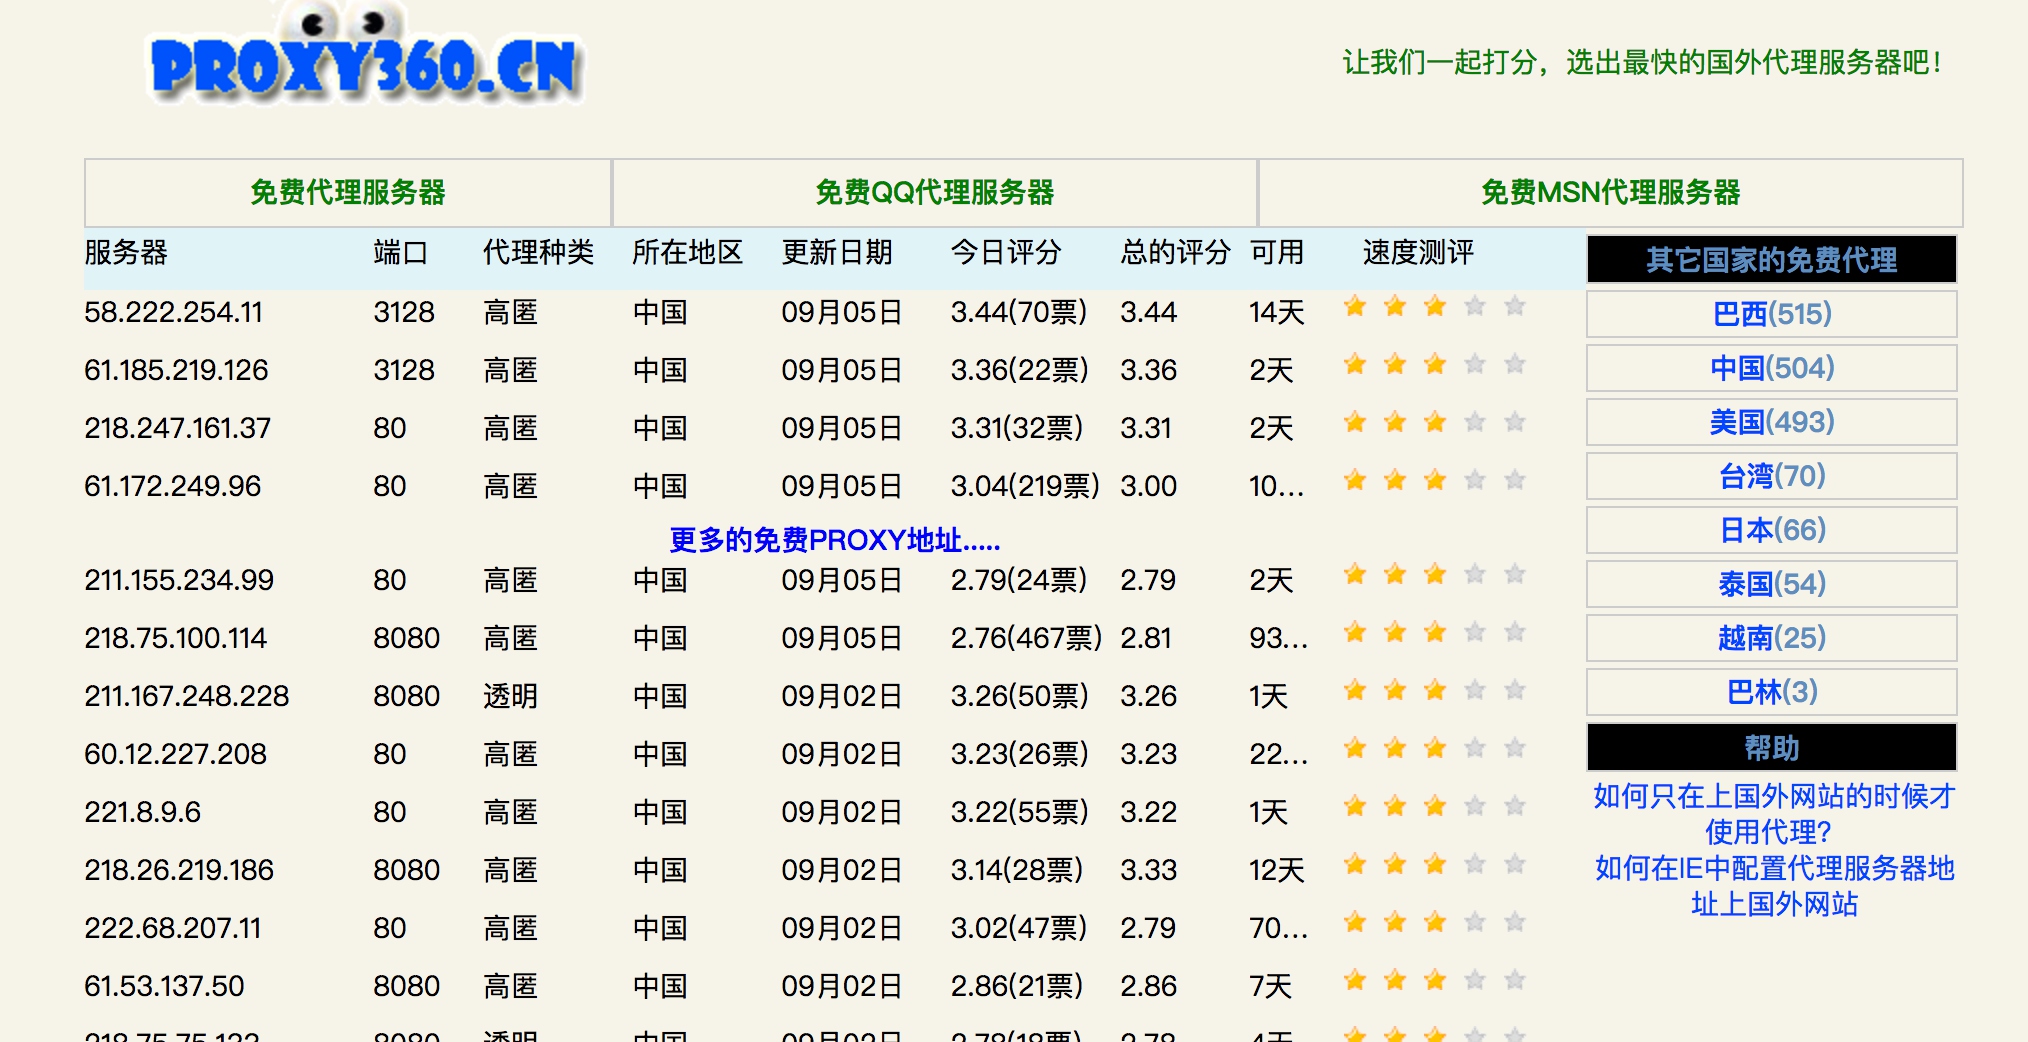Click score 3.44(70票) in first row
The image size is (2028, 1042).
pos(1019,312)
